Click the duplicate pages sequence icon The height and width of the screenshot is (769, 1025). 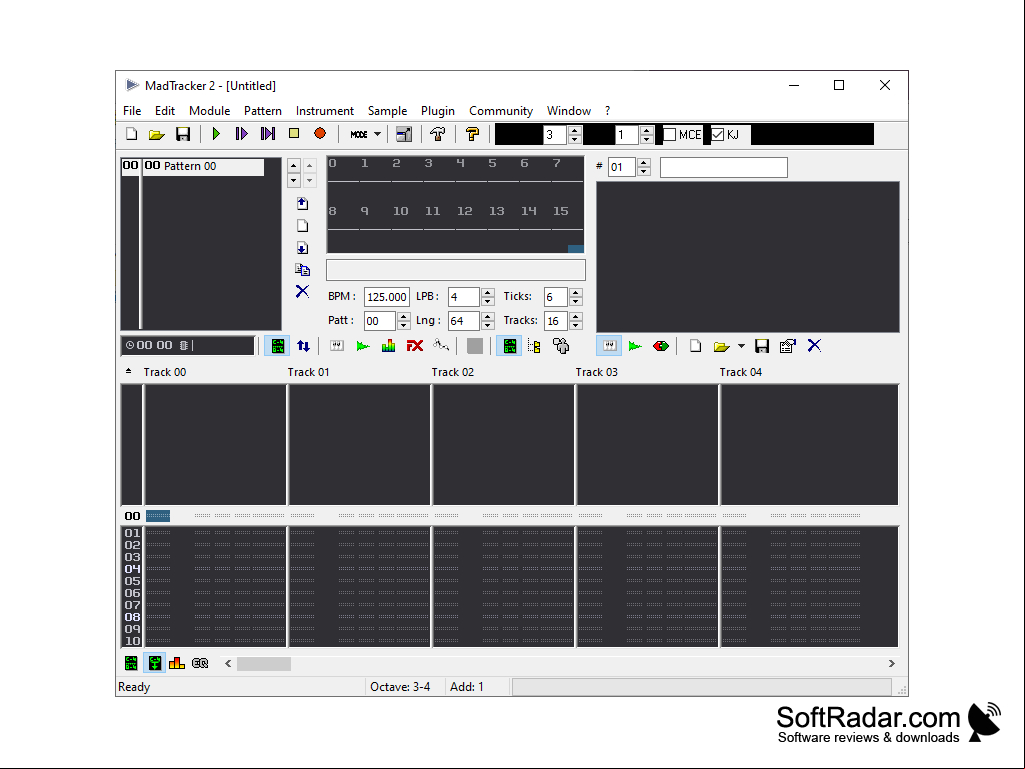click(302, 269)
